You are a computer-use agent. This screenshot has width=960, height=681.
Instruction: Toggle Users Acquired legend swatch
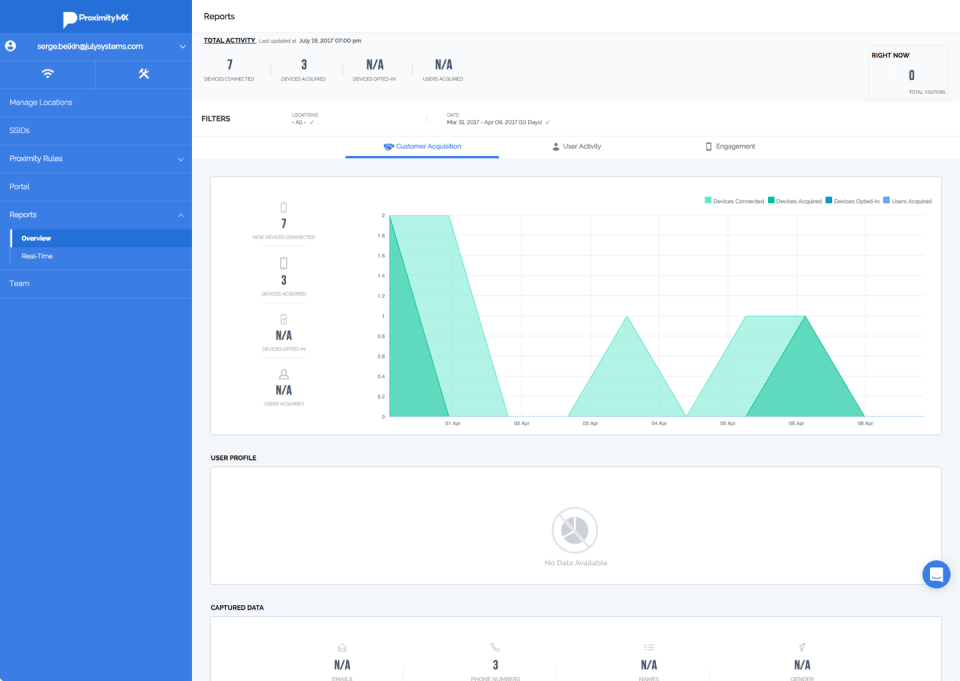(x=887, y=200)
